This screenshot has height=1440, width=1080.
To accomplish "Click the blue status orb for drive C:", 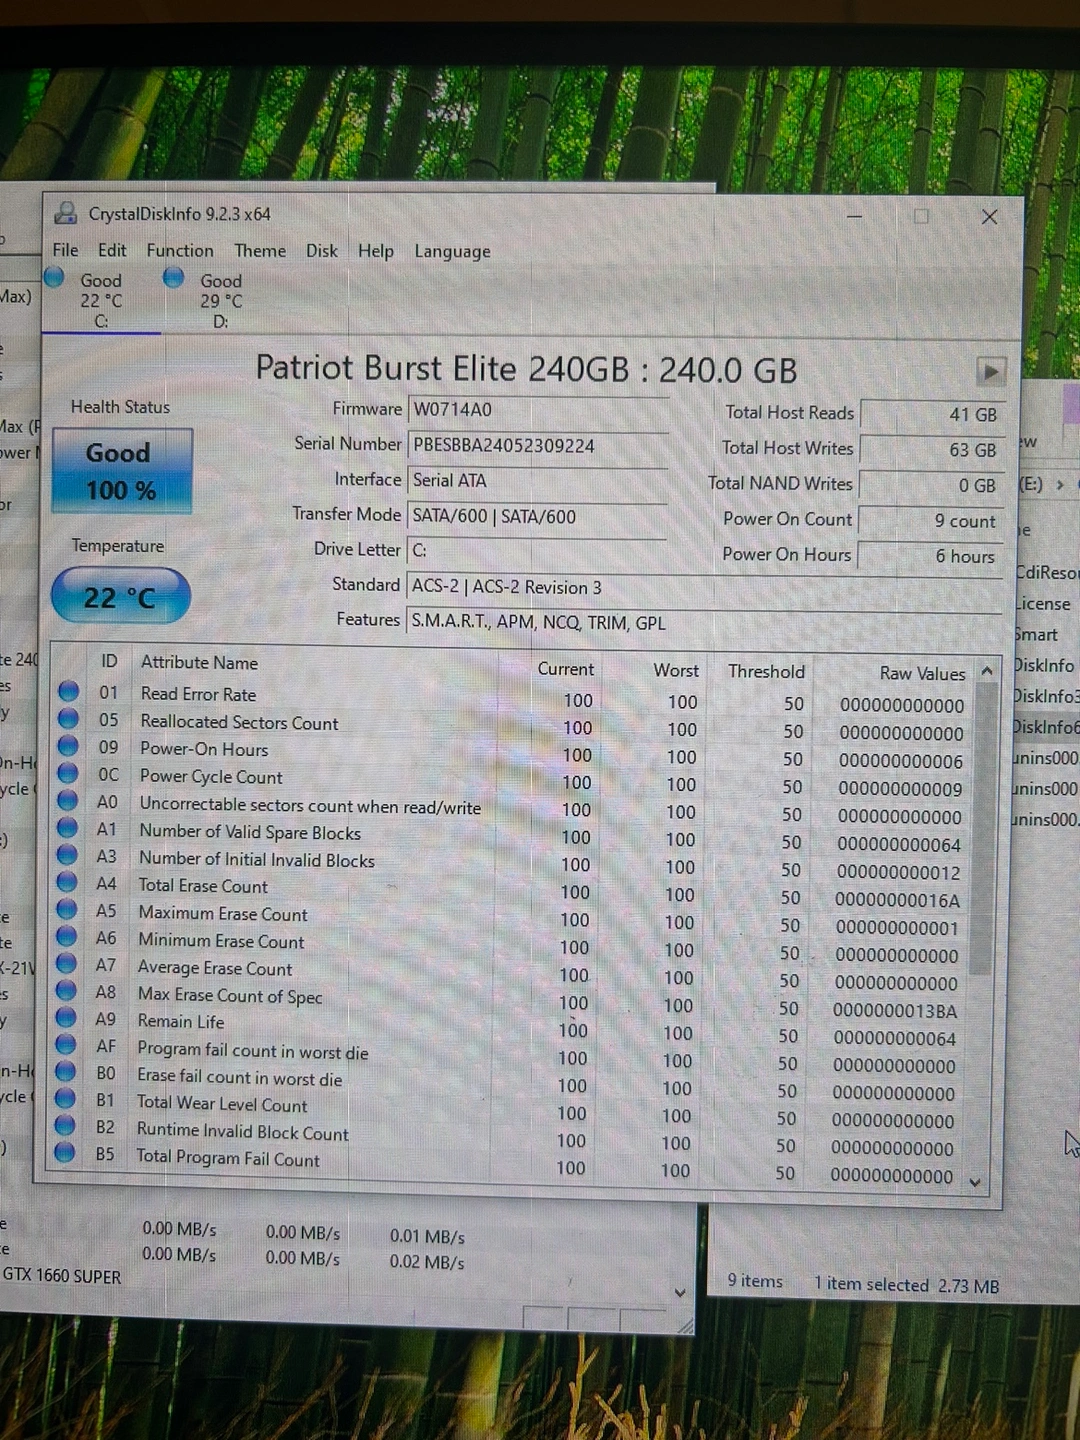I will 54,277.
